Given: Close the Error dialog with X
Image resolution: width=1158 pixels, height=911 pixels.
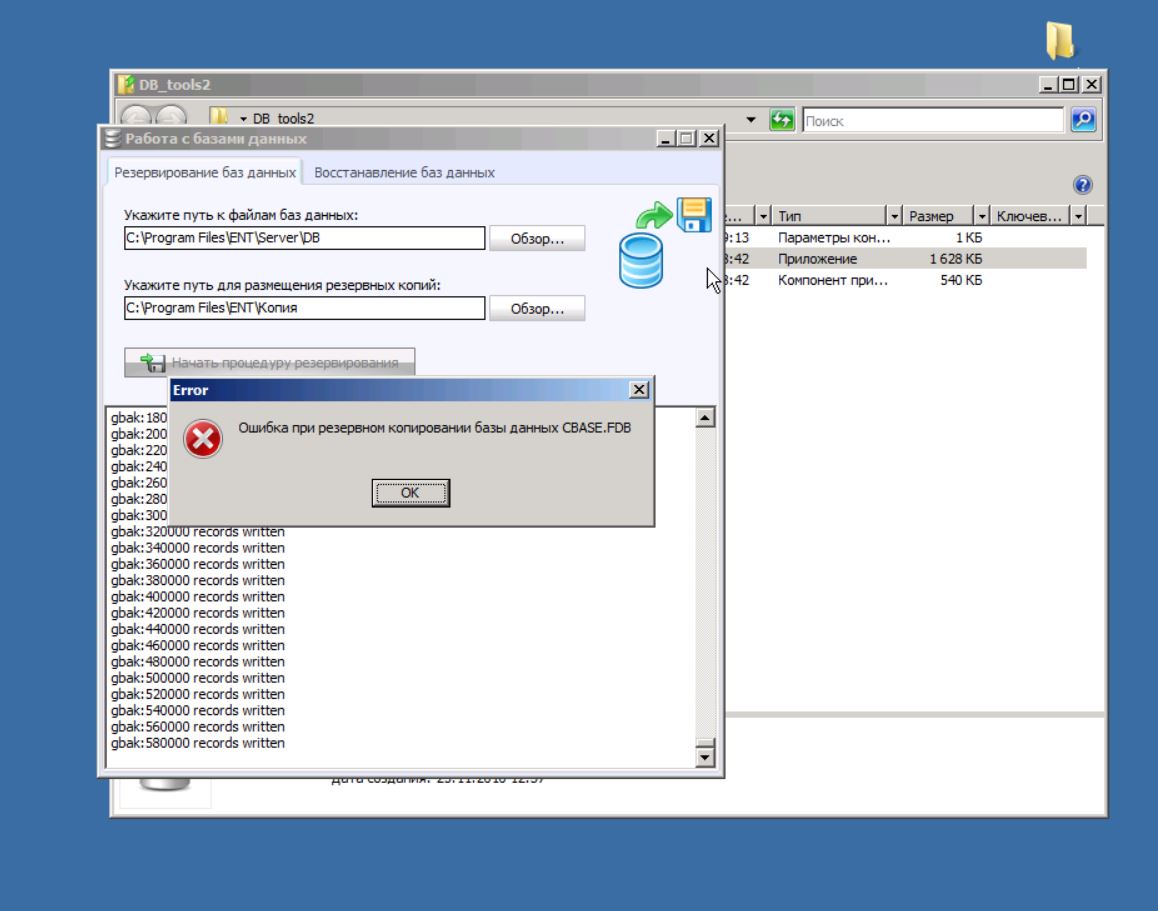Looking at the screenshot, I should [x=639, y=390].
